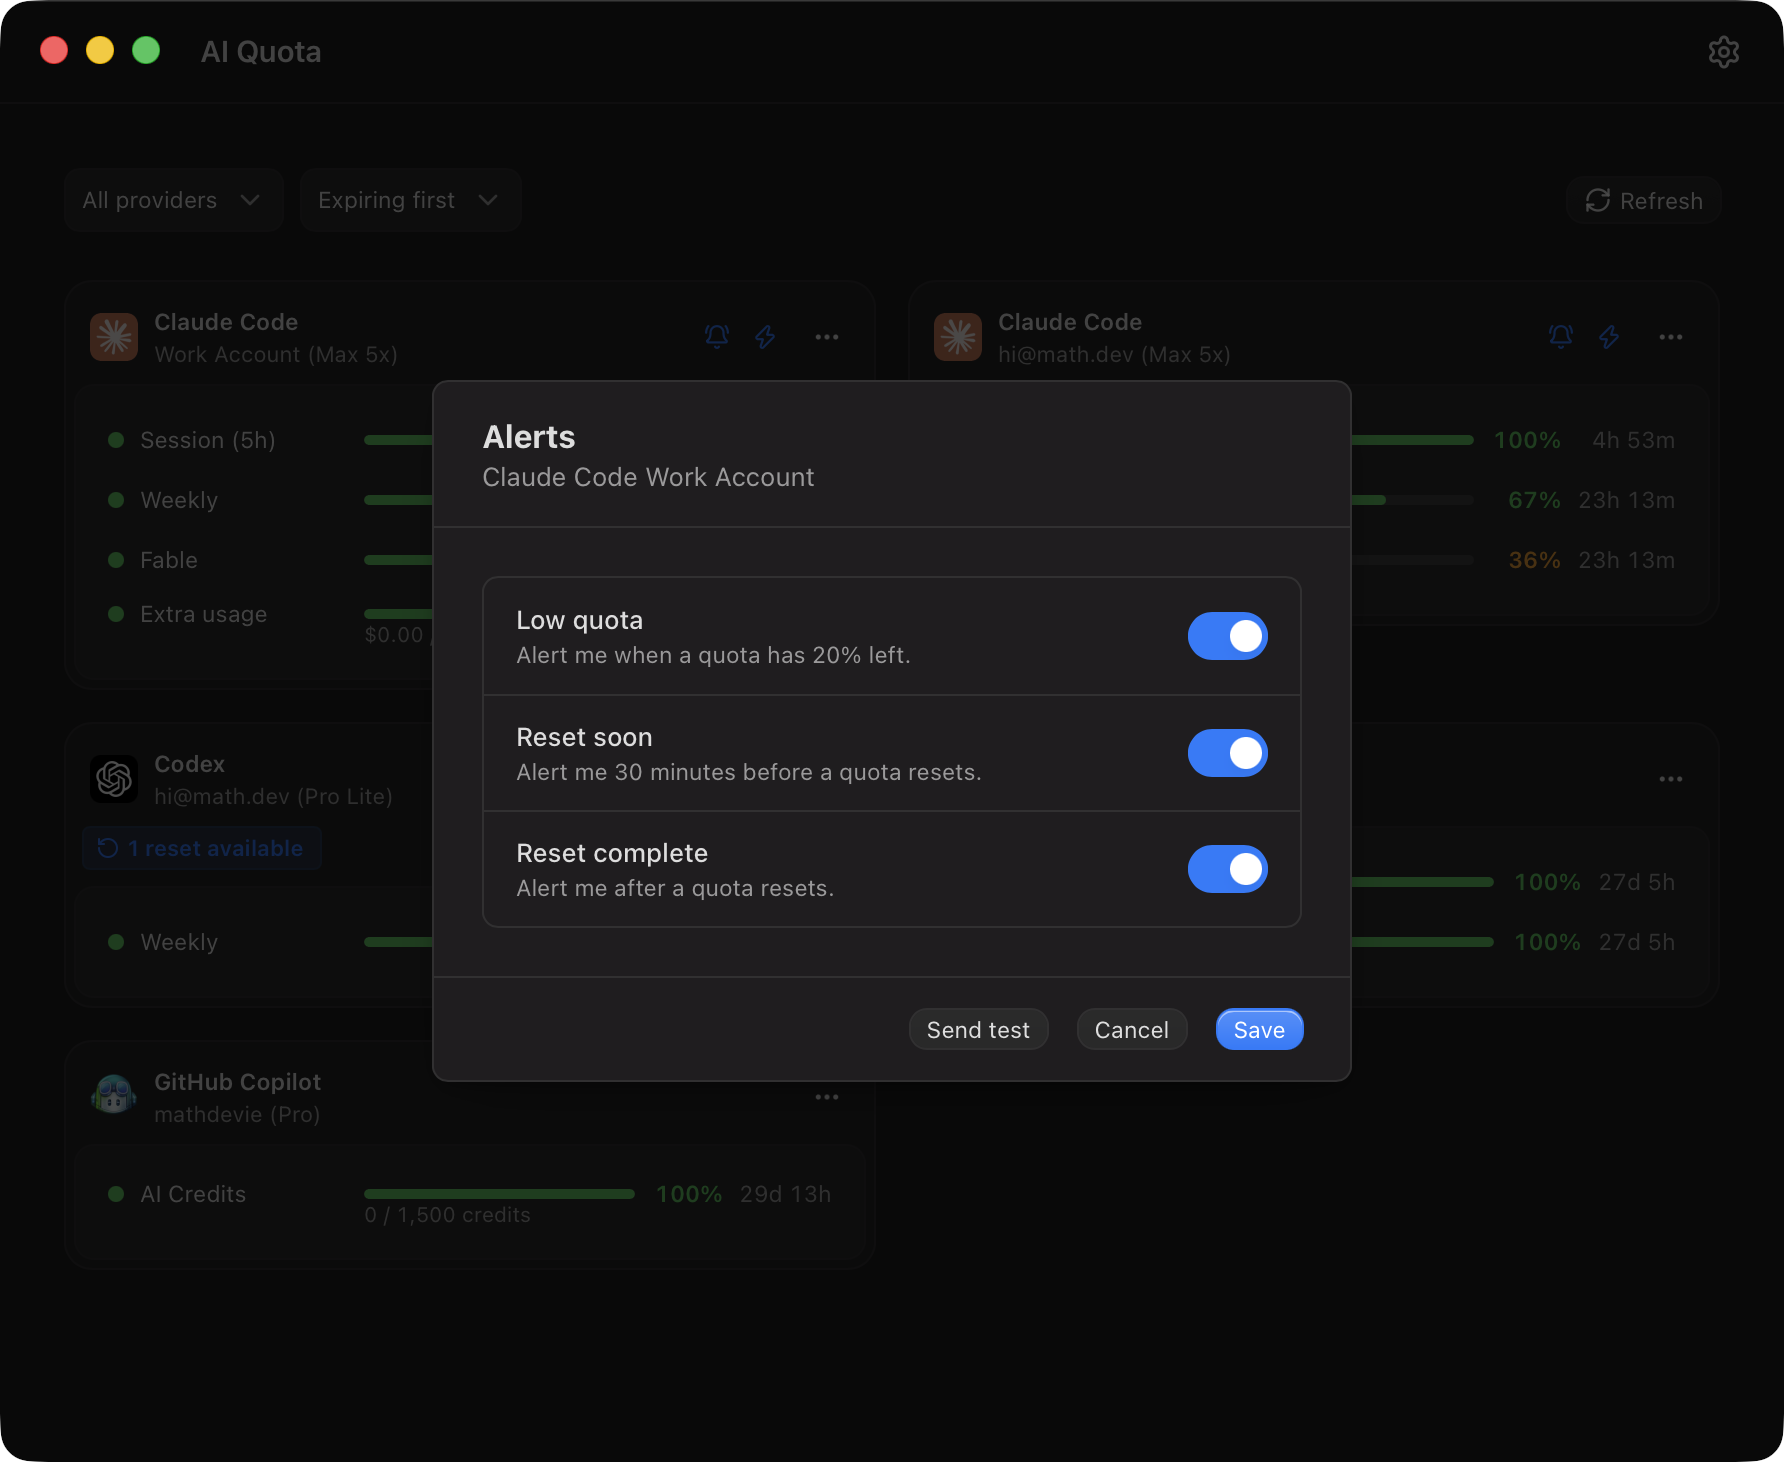Click 'Alert me 30 minutes before a quota resets.'
1784x1462 pixels.
(x=749, y=772)
